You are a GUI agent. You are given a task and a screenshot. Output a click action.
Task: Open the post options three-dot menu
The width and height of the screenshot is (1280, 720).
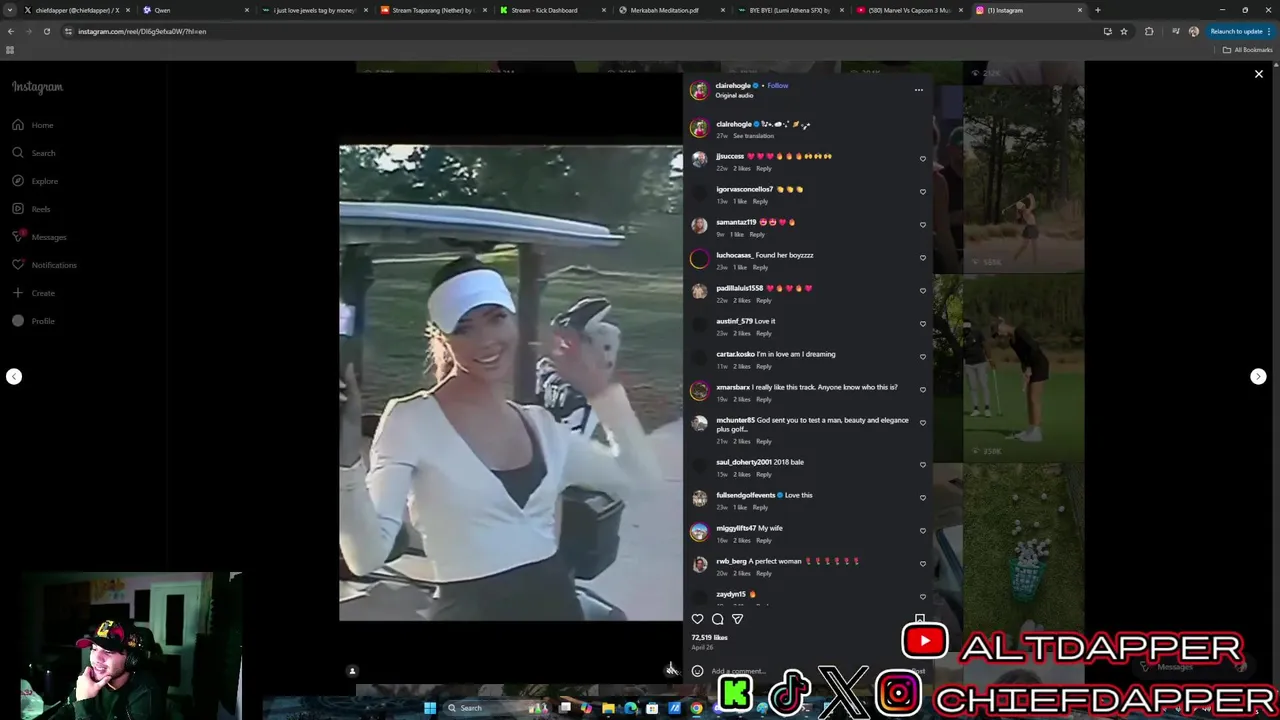tap(918, 90)
